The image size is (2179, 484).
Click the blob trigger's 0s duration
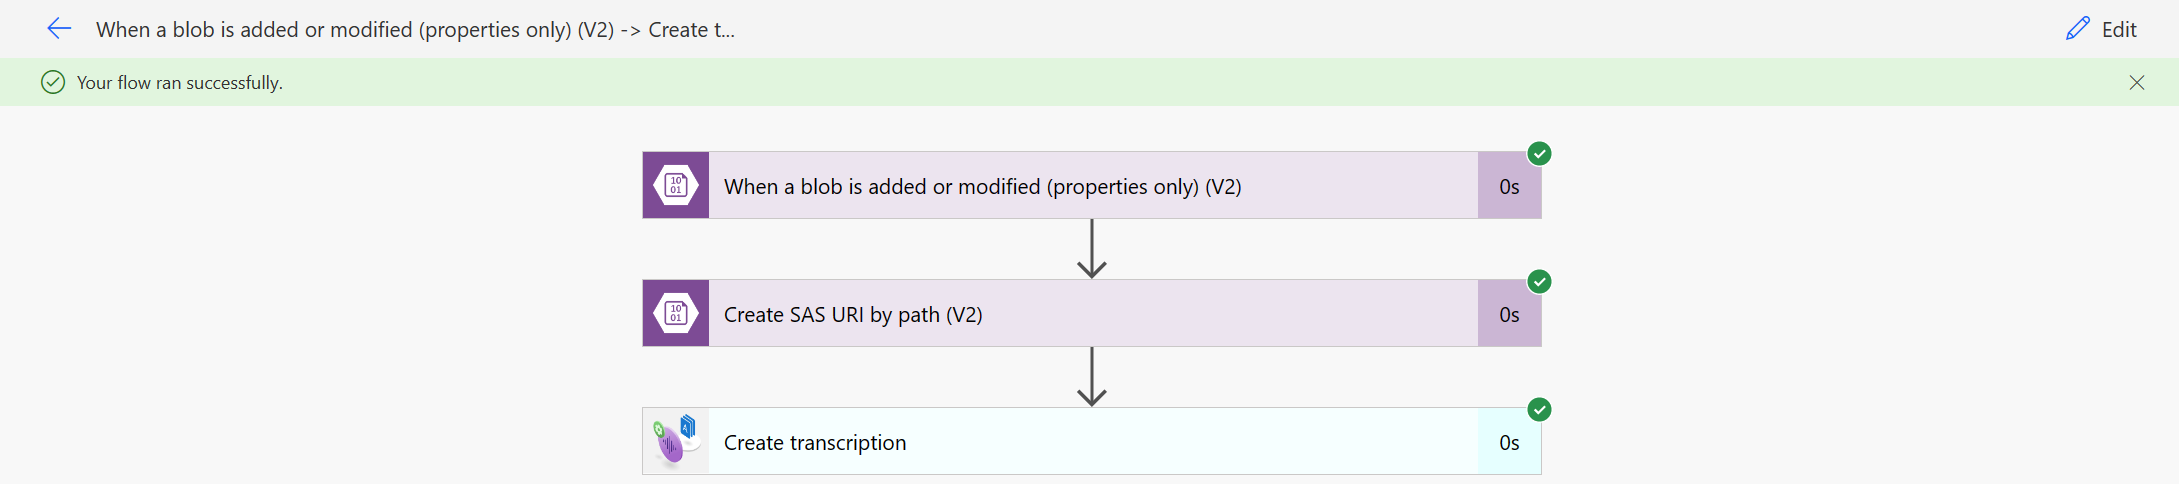(1509, 187)
